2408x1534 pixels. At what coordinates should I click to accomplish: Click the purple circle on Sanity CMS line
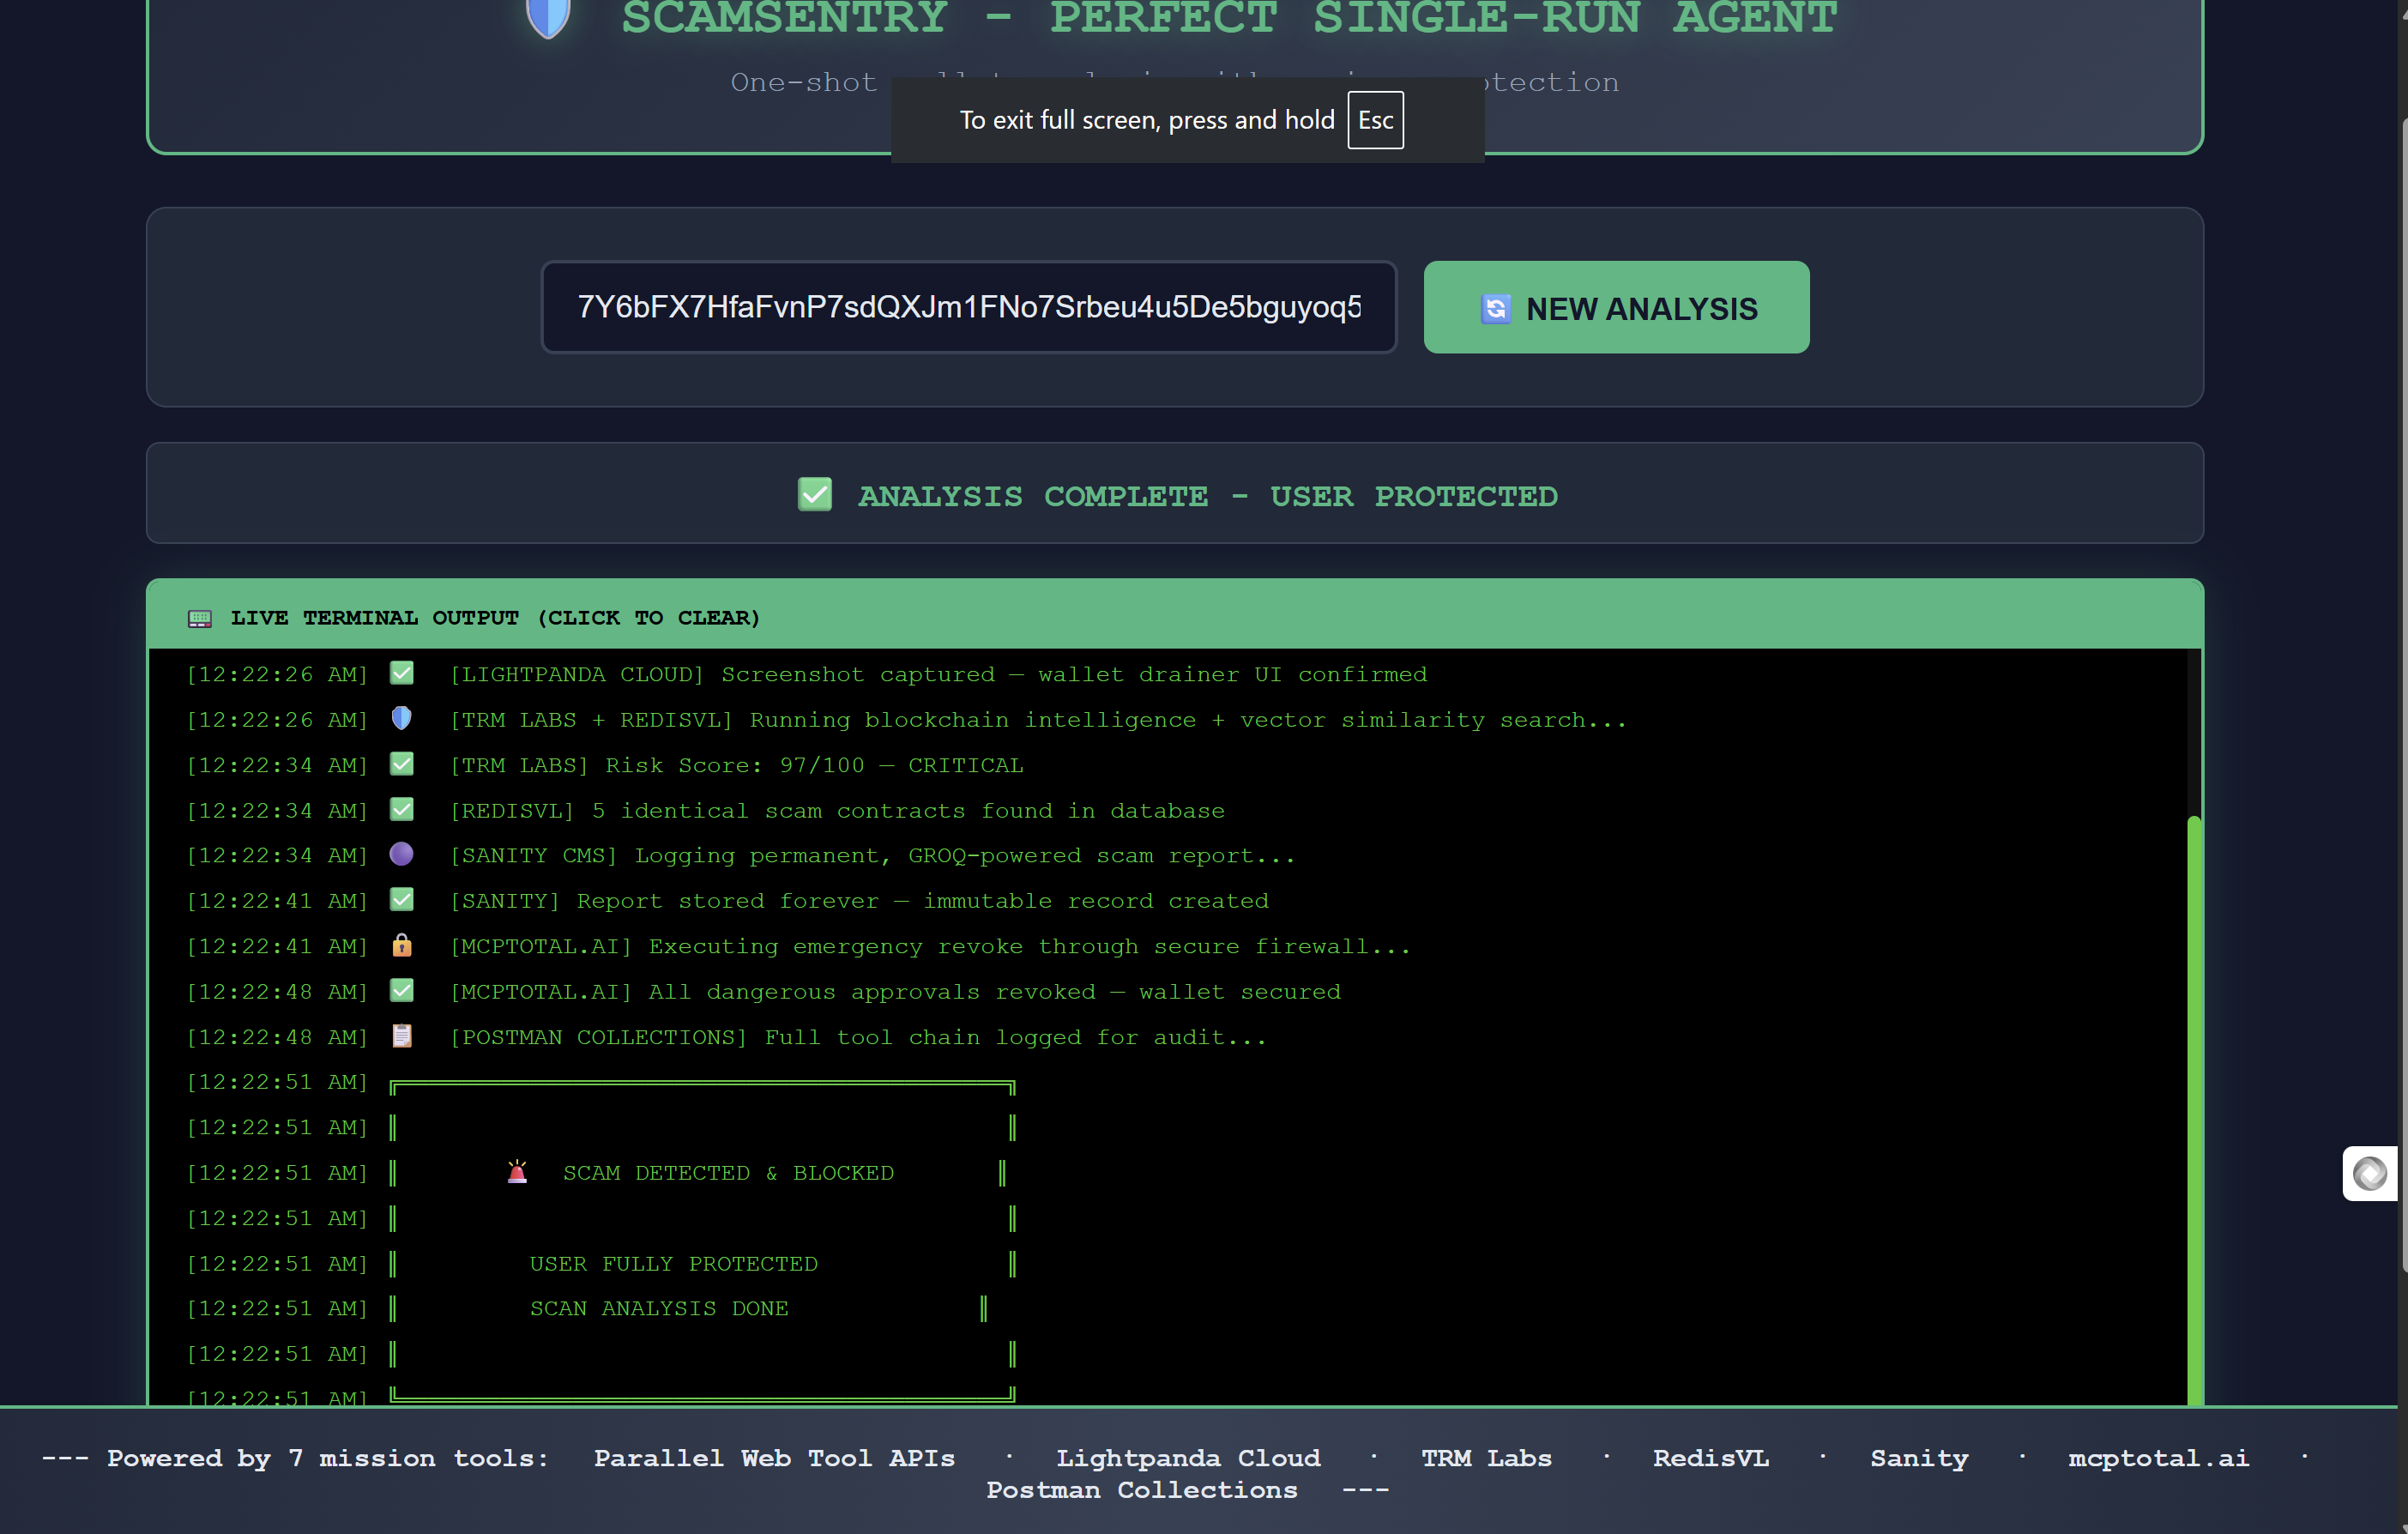point(401,854)
